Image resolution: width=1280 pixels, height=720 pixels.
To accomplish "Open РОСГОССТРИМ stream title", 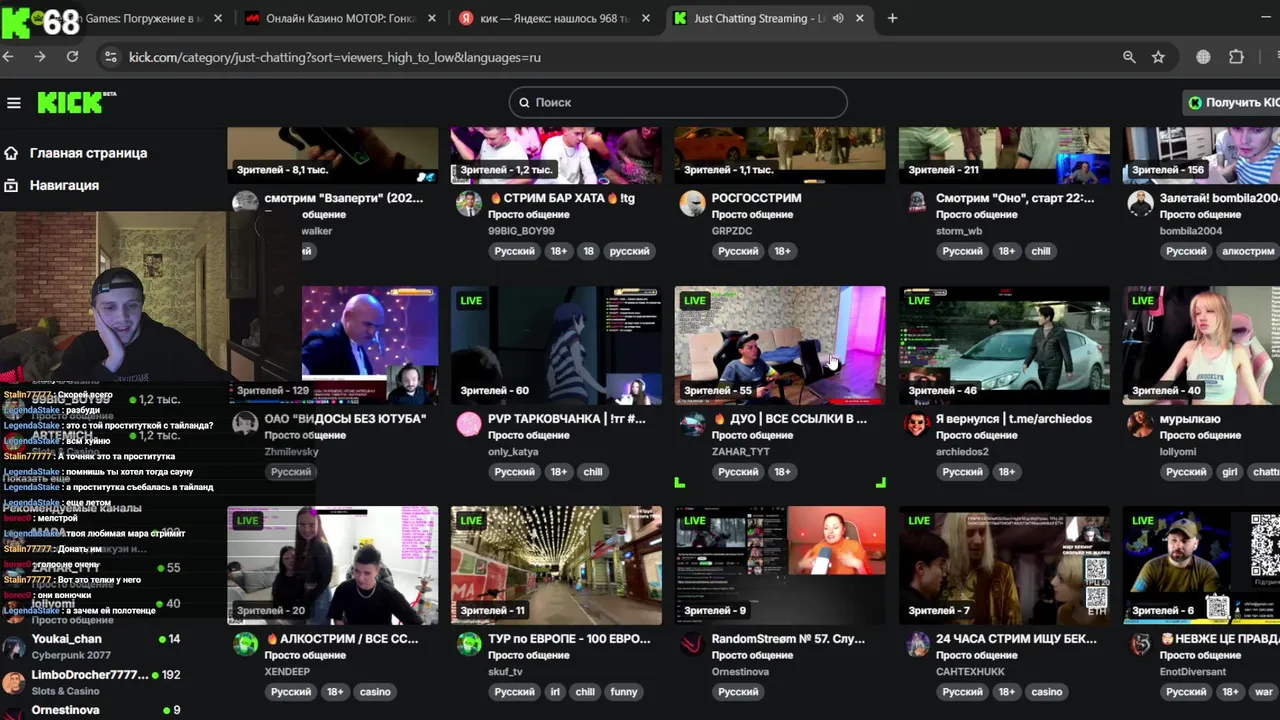I will pyautogui.click(x=757, y=198).
